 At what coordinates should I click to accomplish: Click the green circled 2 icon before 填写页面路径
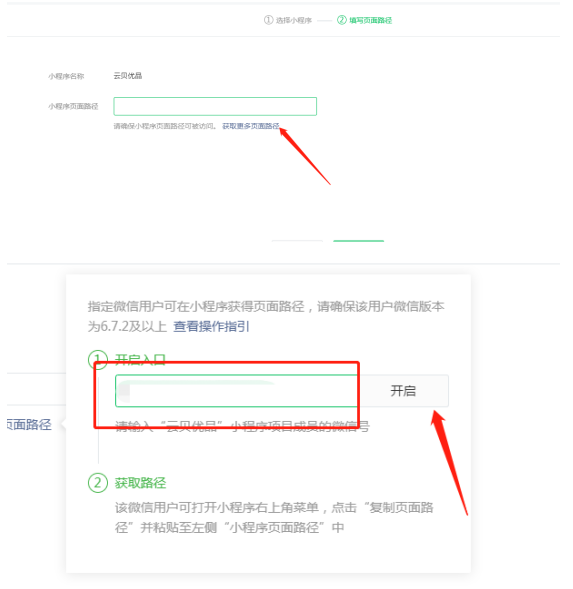point(342,20)
